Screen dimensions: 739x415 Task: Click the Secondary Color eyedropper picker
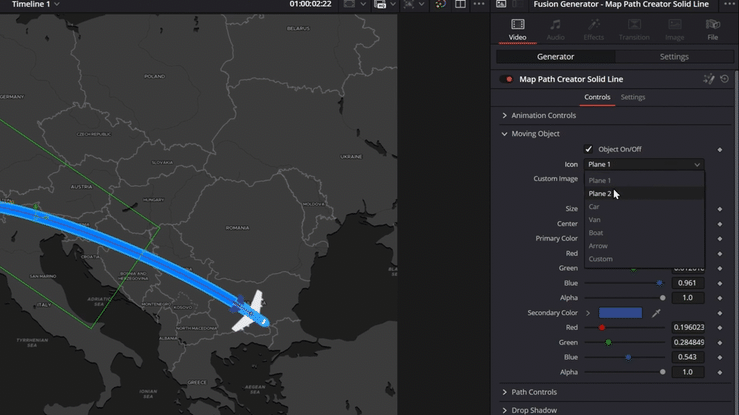click(x=657, y=313)
